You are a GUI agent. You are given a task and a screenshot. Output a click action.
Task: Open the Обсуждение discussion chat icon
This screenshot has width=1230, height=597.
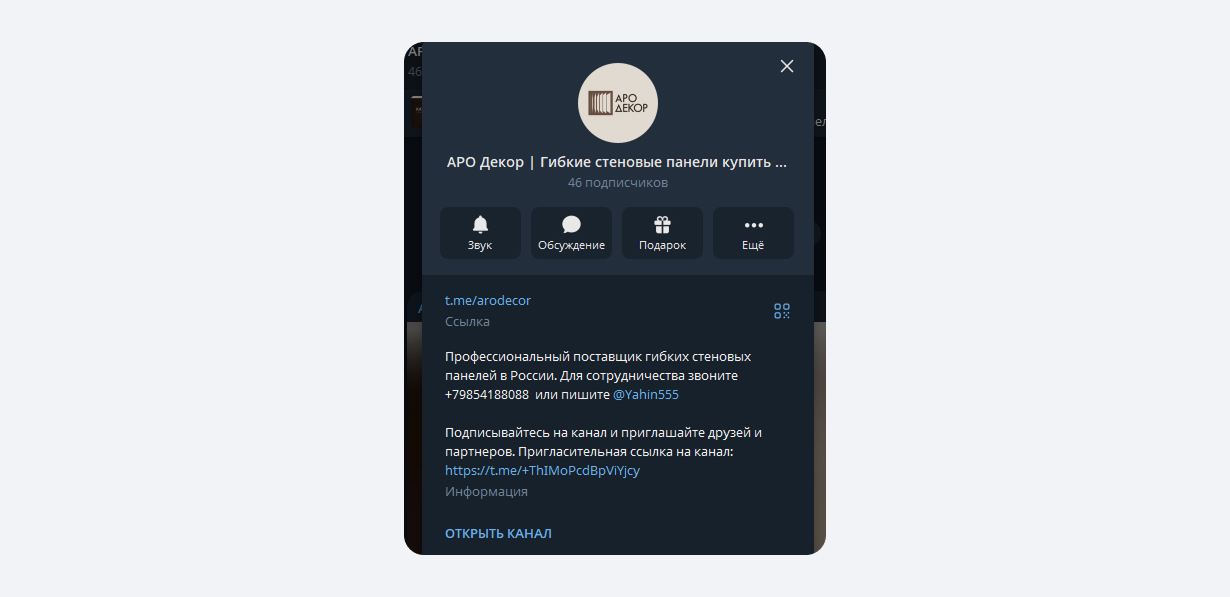click(571, 233)
